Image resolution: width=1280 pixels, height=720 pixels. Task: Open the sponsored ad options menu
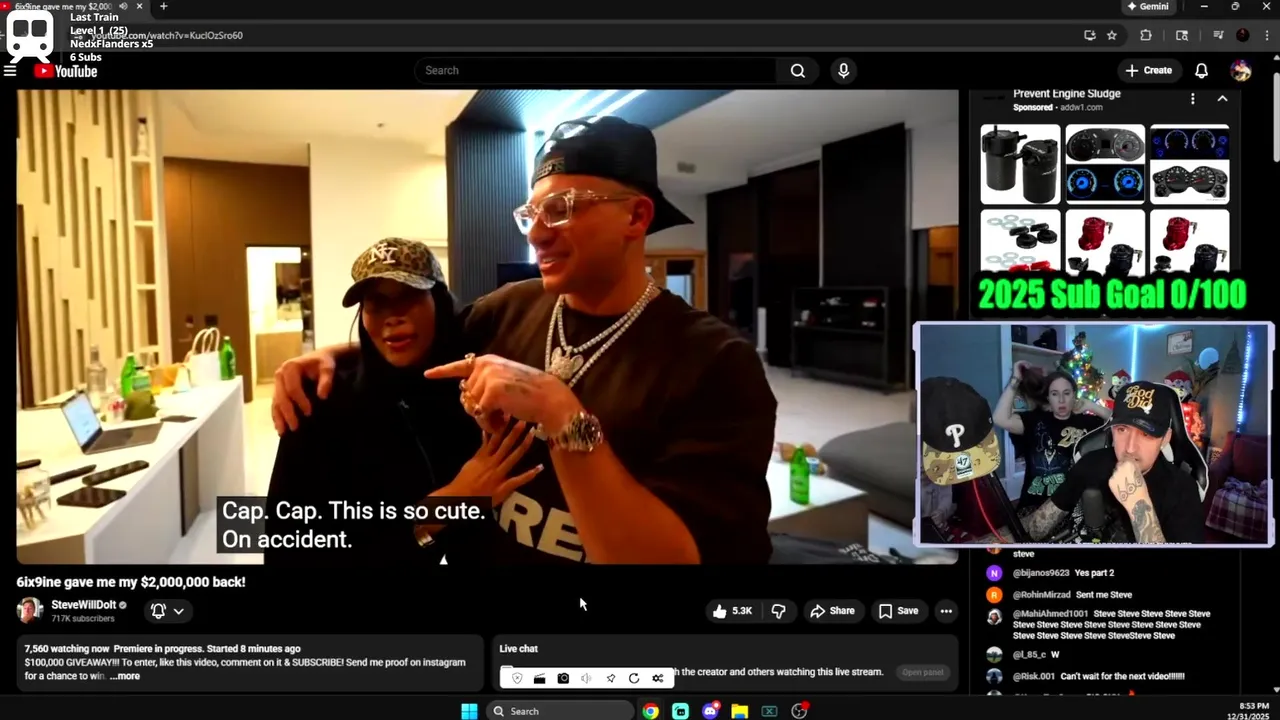point(1192,99)
